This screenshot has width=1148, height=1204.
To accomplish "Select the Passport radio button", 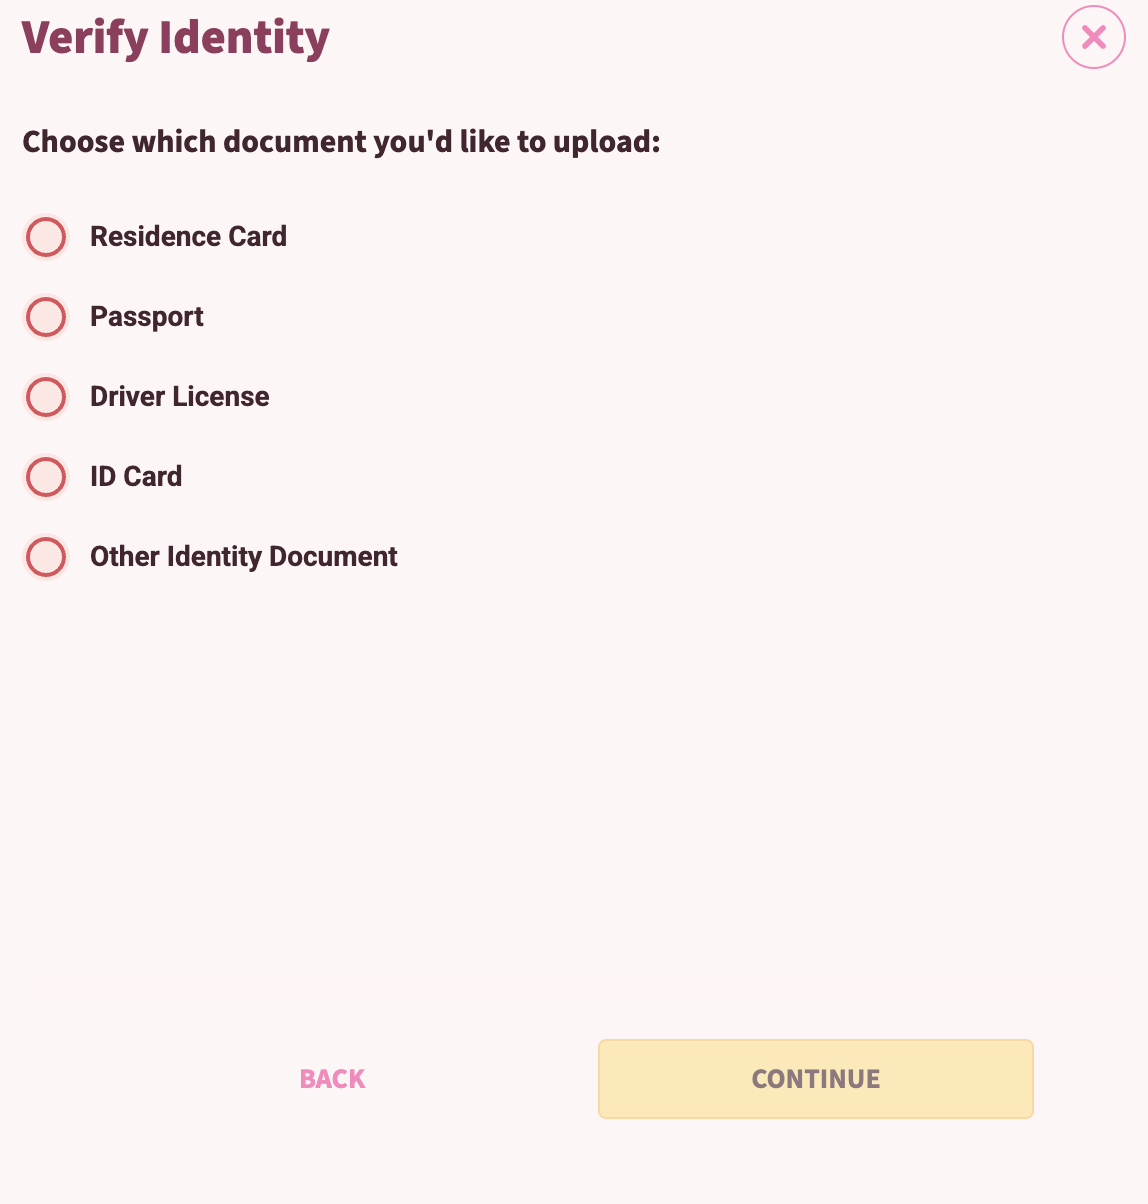I will pos(46,317).
